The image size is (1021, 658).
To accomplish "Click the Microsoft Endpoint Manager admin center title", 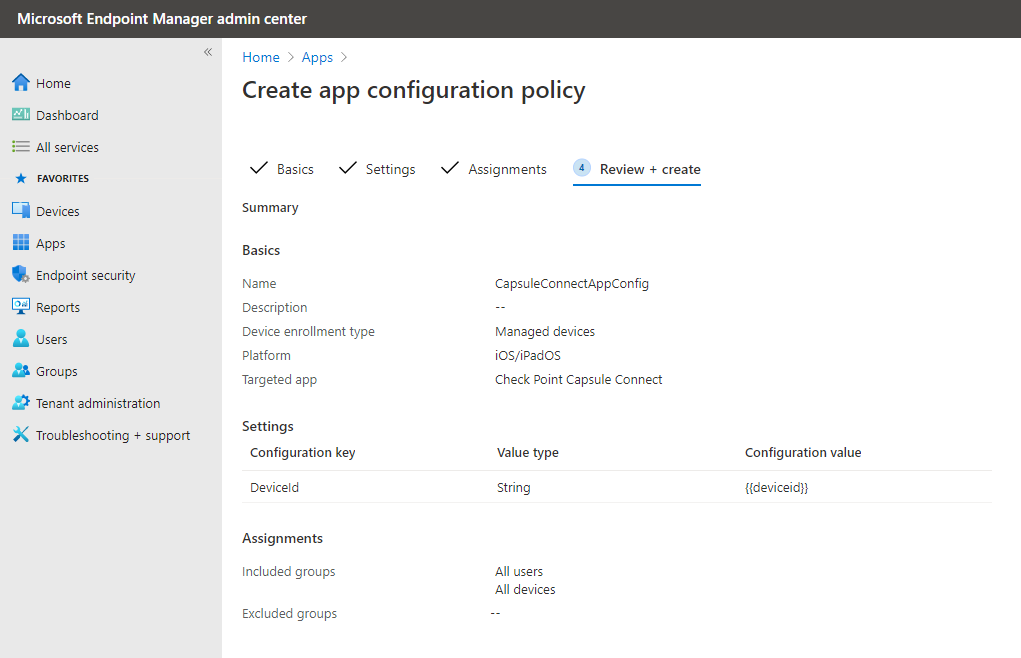I will point(161,19).
